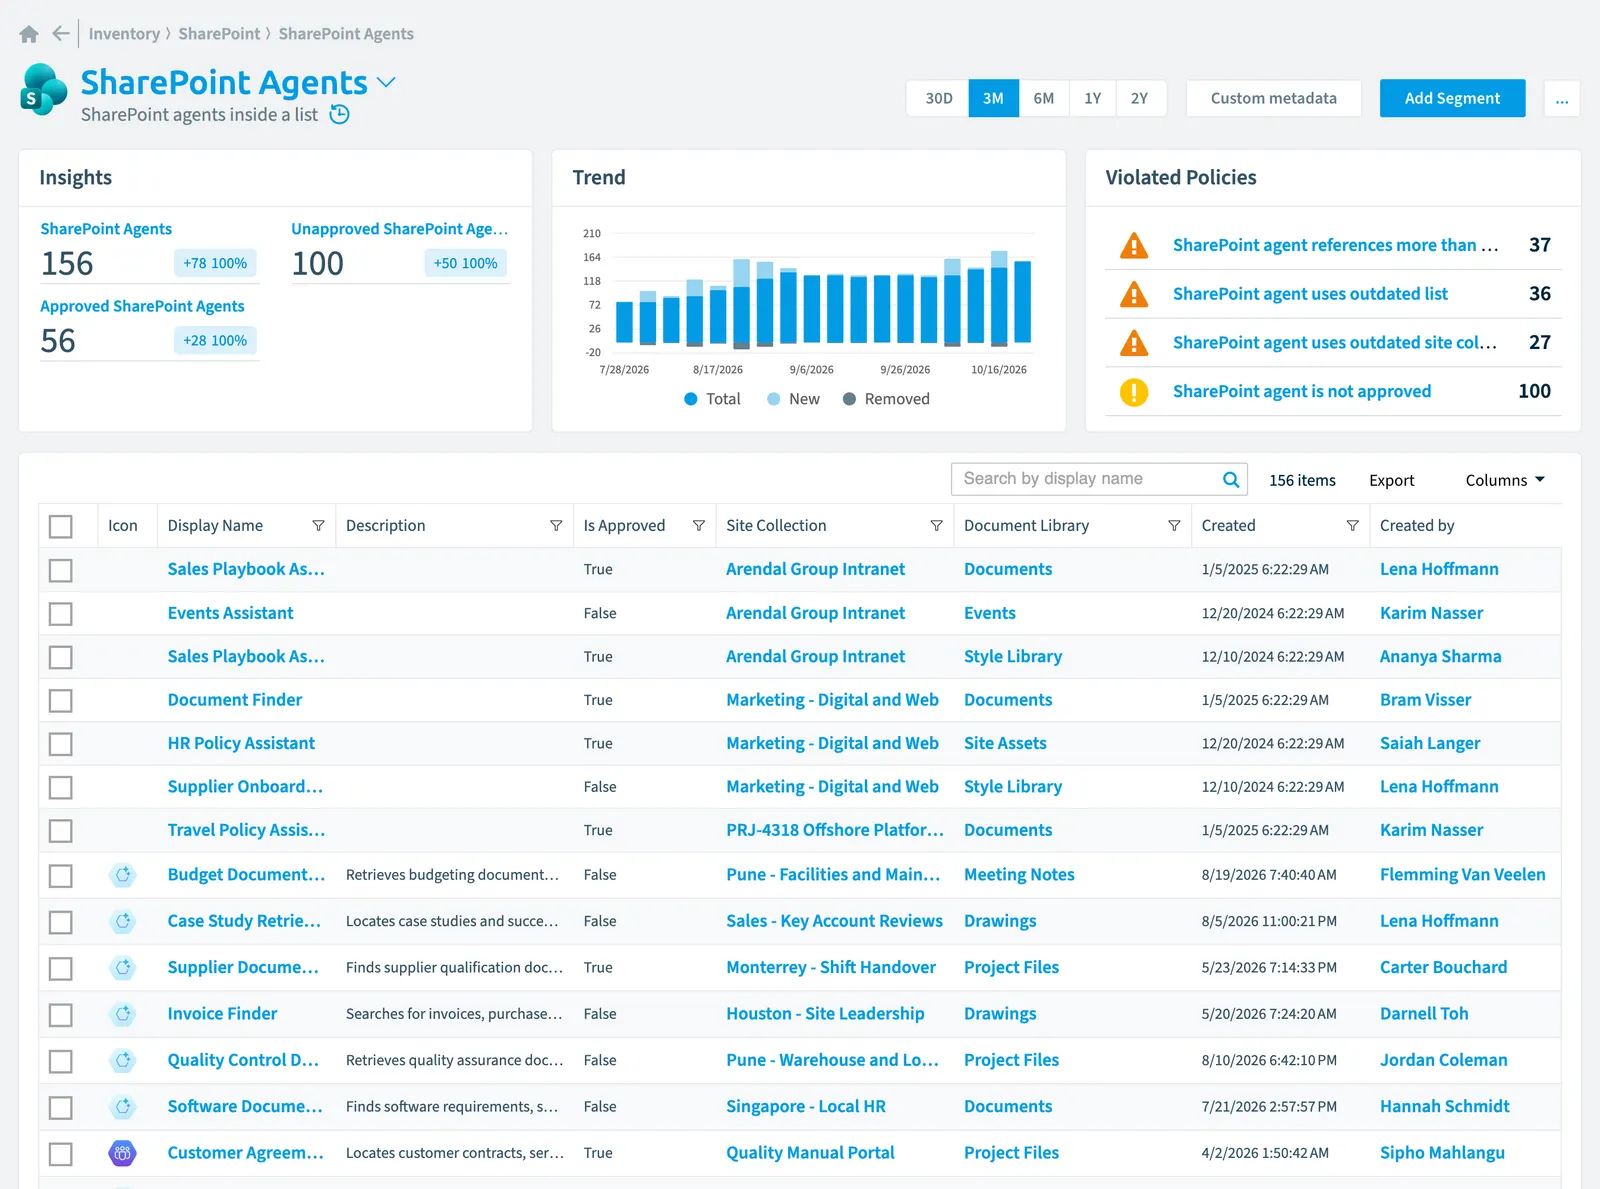
Task: Check the HR Policy Assistant row checkbox
Action: pos(61,744)
